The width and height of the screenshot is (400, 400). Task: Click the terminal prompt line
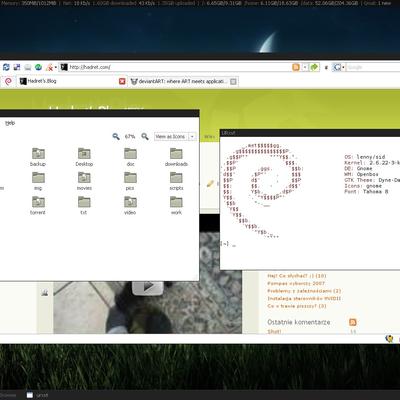pos(228,244)
